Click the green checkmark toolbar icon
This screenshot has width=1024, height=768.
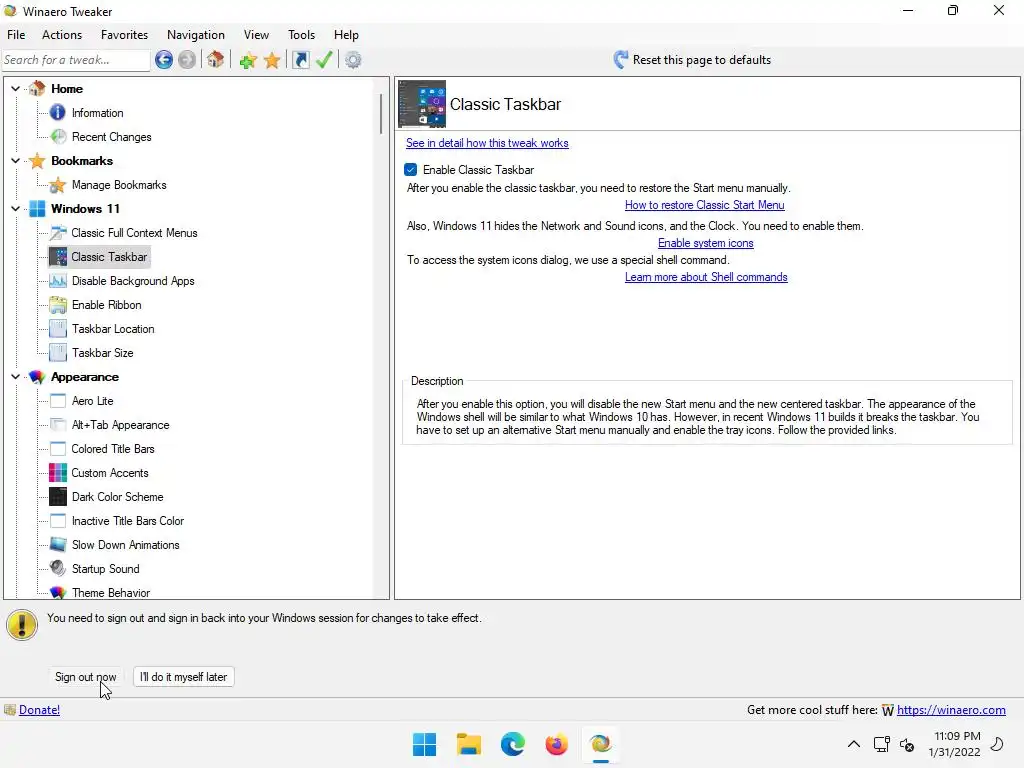tap(324, 60)
